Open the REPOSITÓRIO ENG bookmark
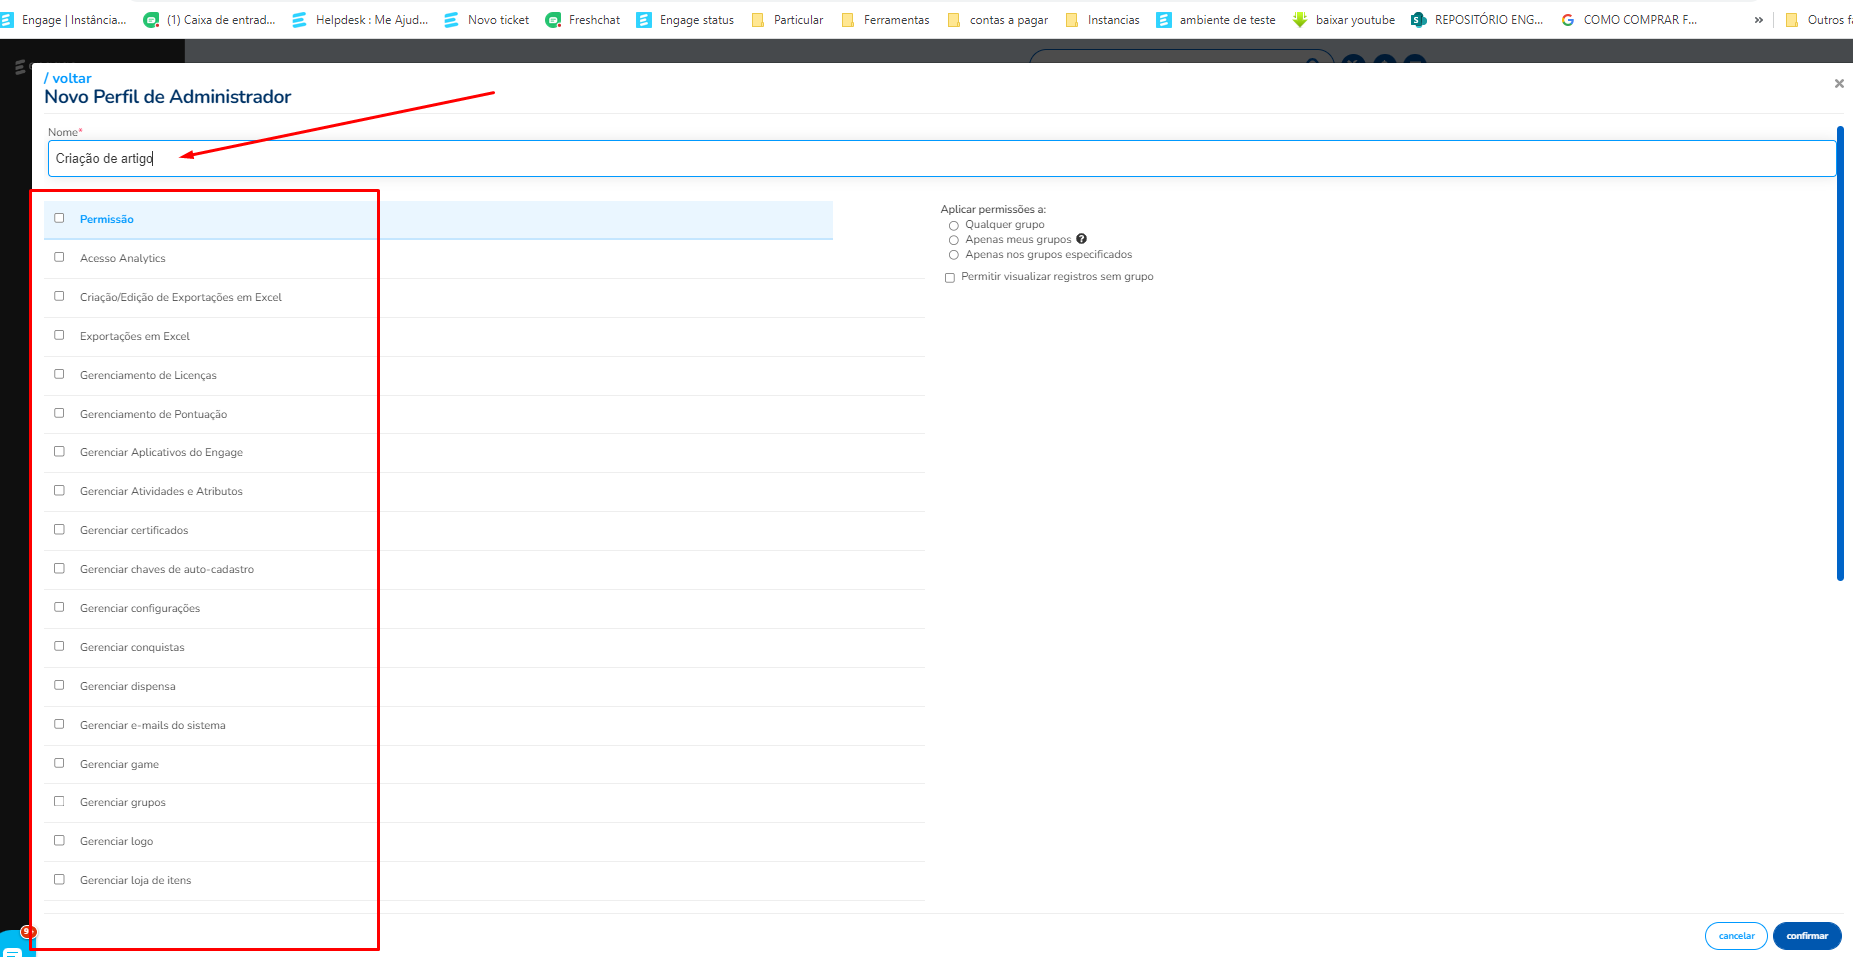 1477,20
